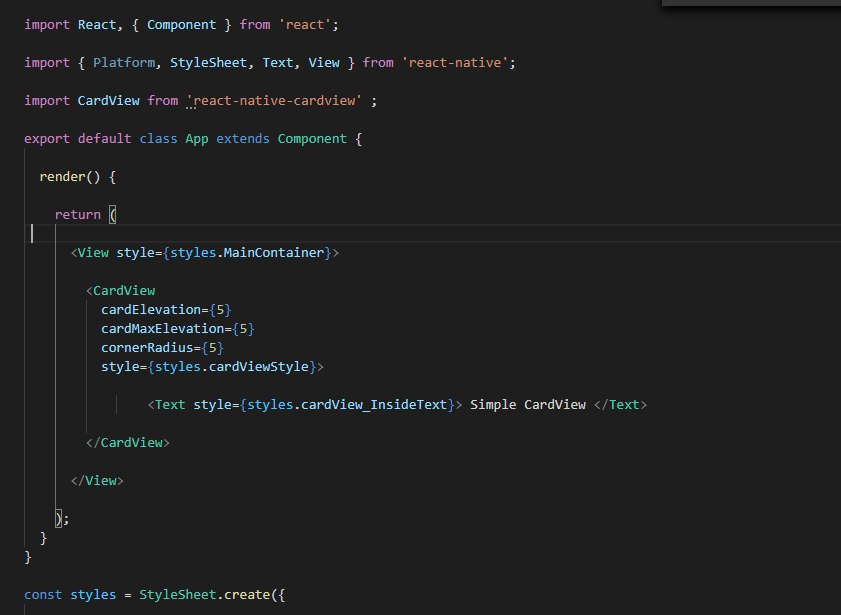Click styles.MainContainer in View tag
Viewport: 841px width, 615px height.
[247, 253]
